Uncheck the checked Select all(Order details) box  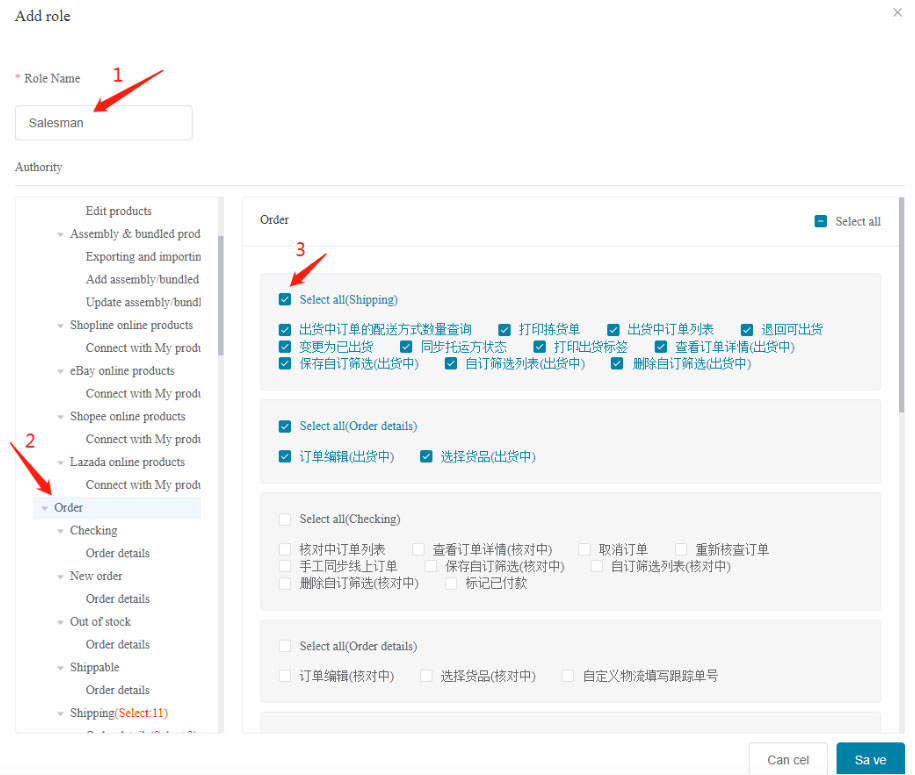(x=285, y=426)
